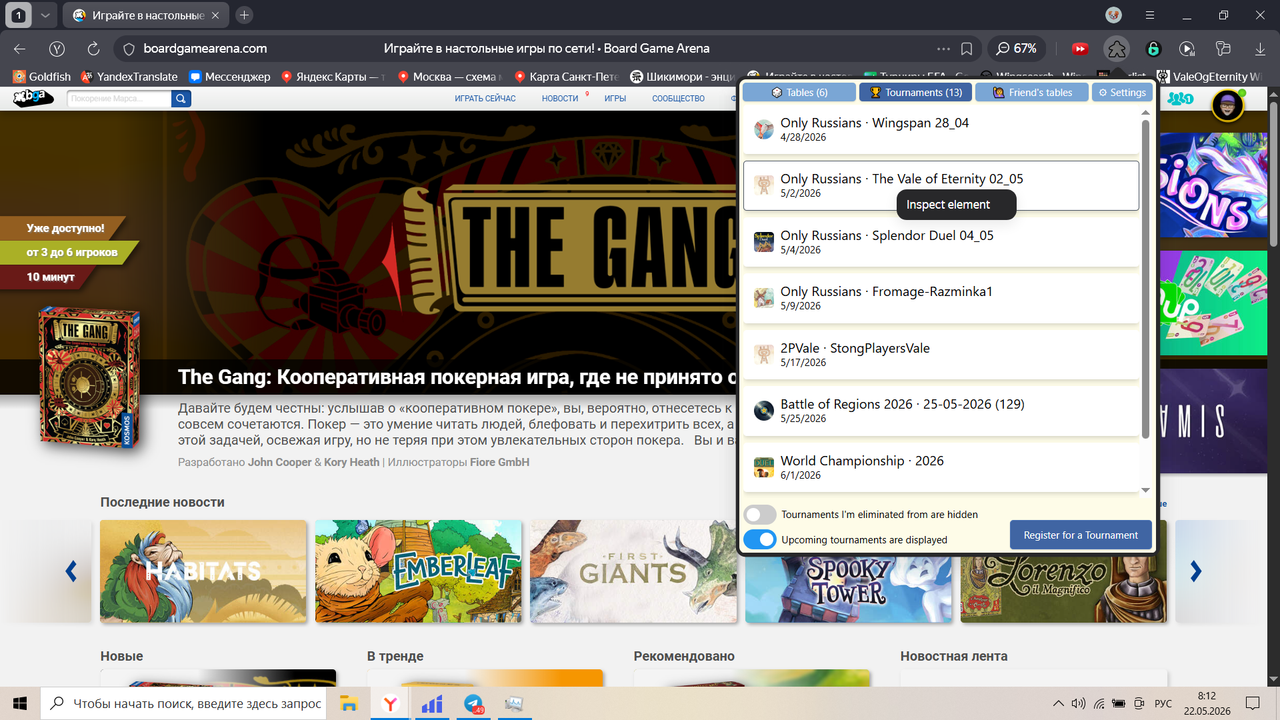Click the Splendor Duel game icon

click(x=764, y=242)
